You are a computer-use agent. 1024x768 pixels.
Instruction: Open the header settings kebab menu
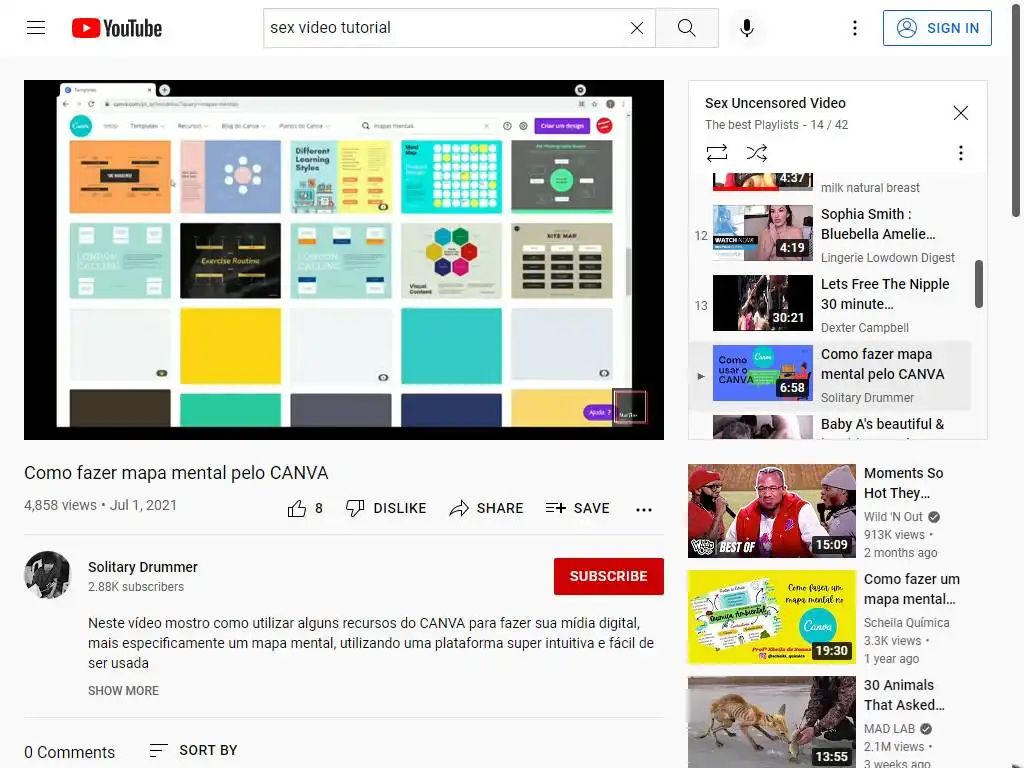855,28
